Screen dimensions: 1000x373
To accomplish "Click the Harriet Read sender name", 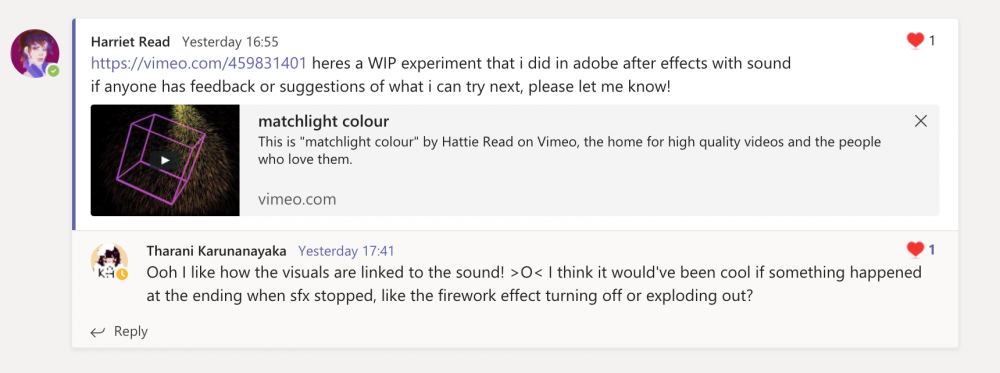I will 130,42.
